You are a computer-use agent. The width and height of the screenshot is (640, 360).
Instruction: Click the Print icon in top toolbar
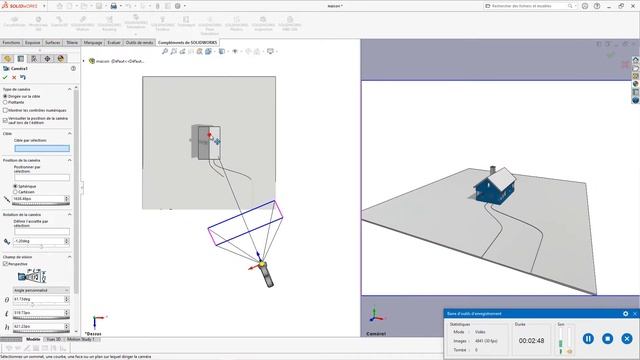tap(114, 6)
